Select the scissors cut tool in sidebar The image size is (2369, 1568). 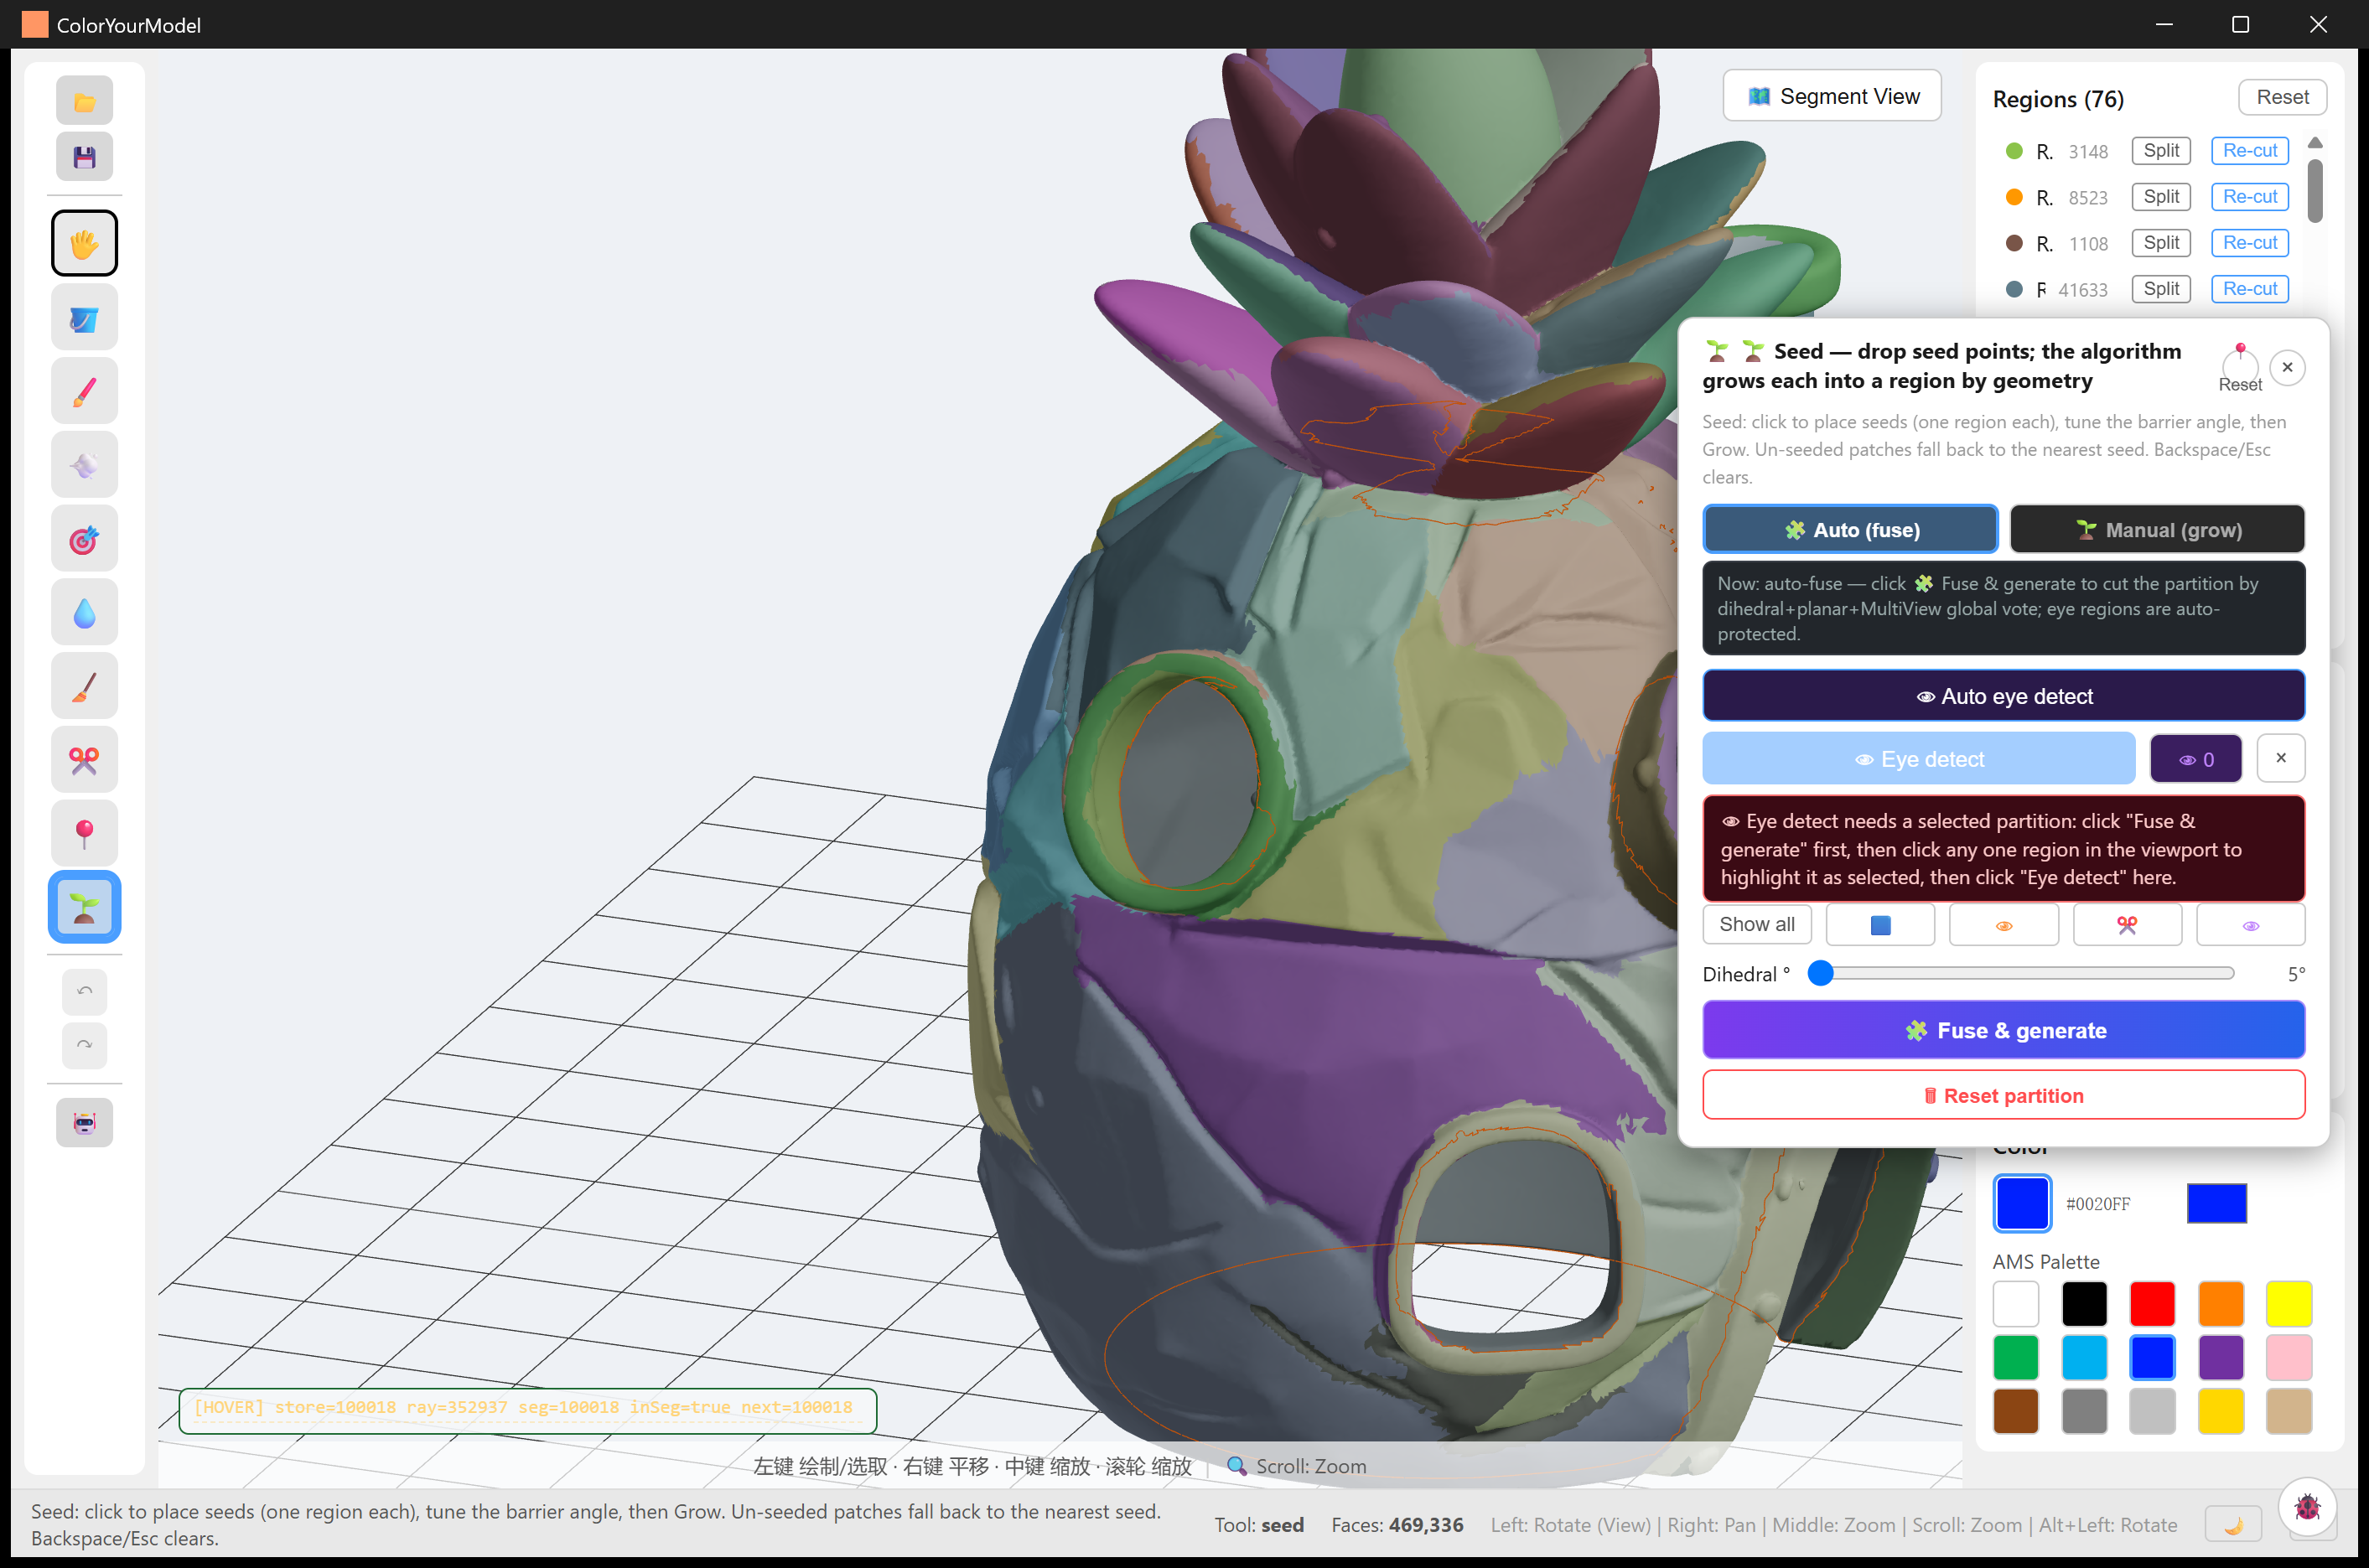(84, 760)
